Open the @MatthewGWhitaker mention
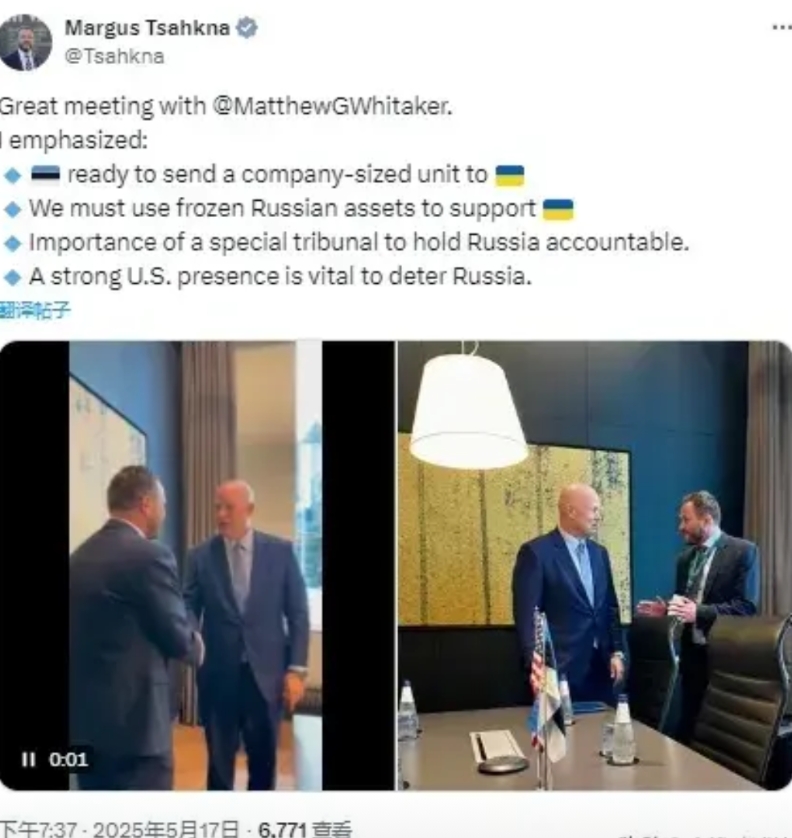The height and width of the screenshot is (838, 792). pos(332,106)
